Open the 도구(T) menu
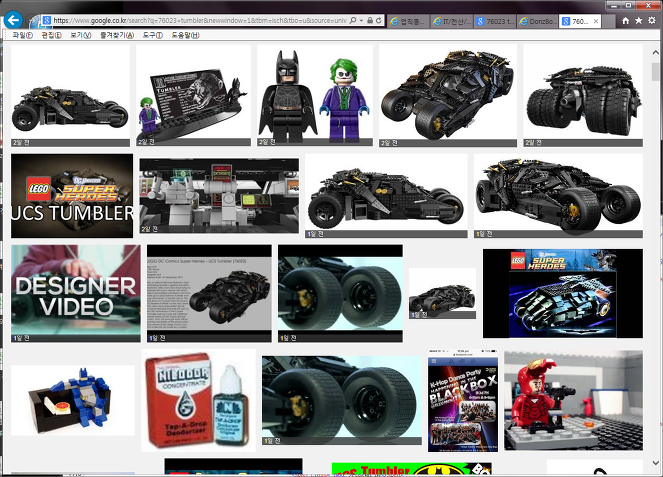663x477 pixels. (x=152, y=35)
